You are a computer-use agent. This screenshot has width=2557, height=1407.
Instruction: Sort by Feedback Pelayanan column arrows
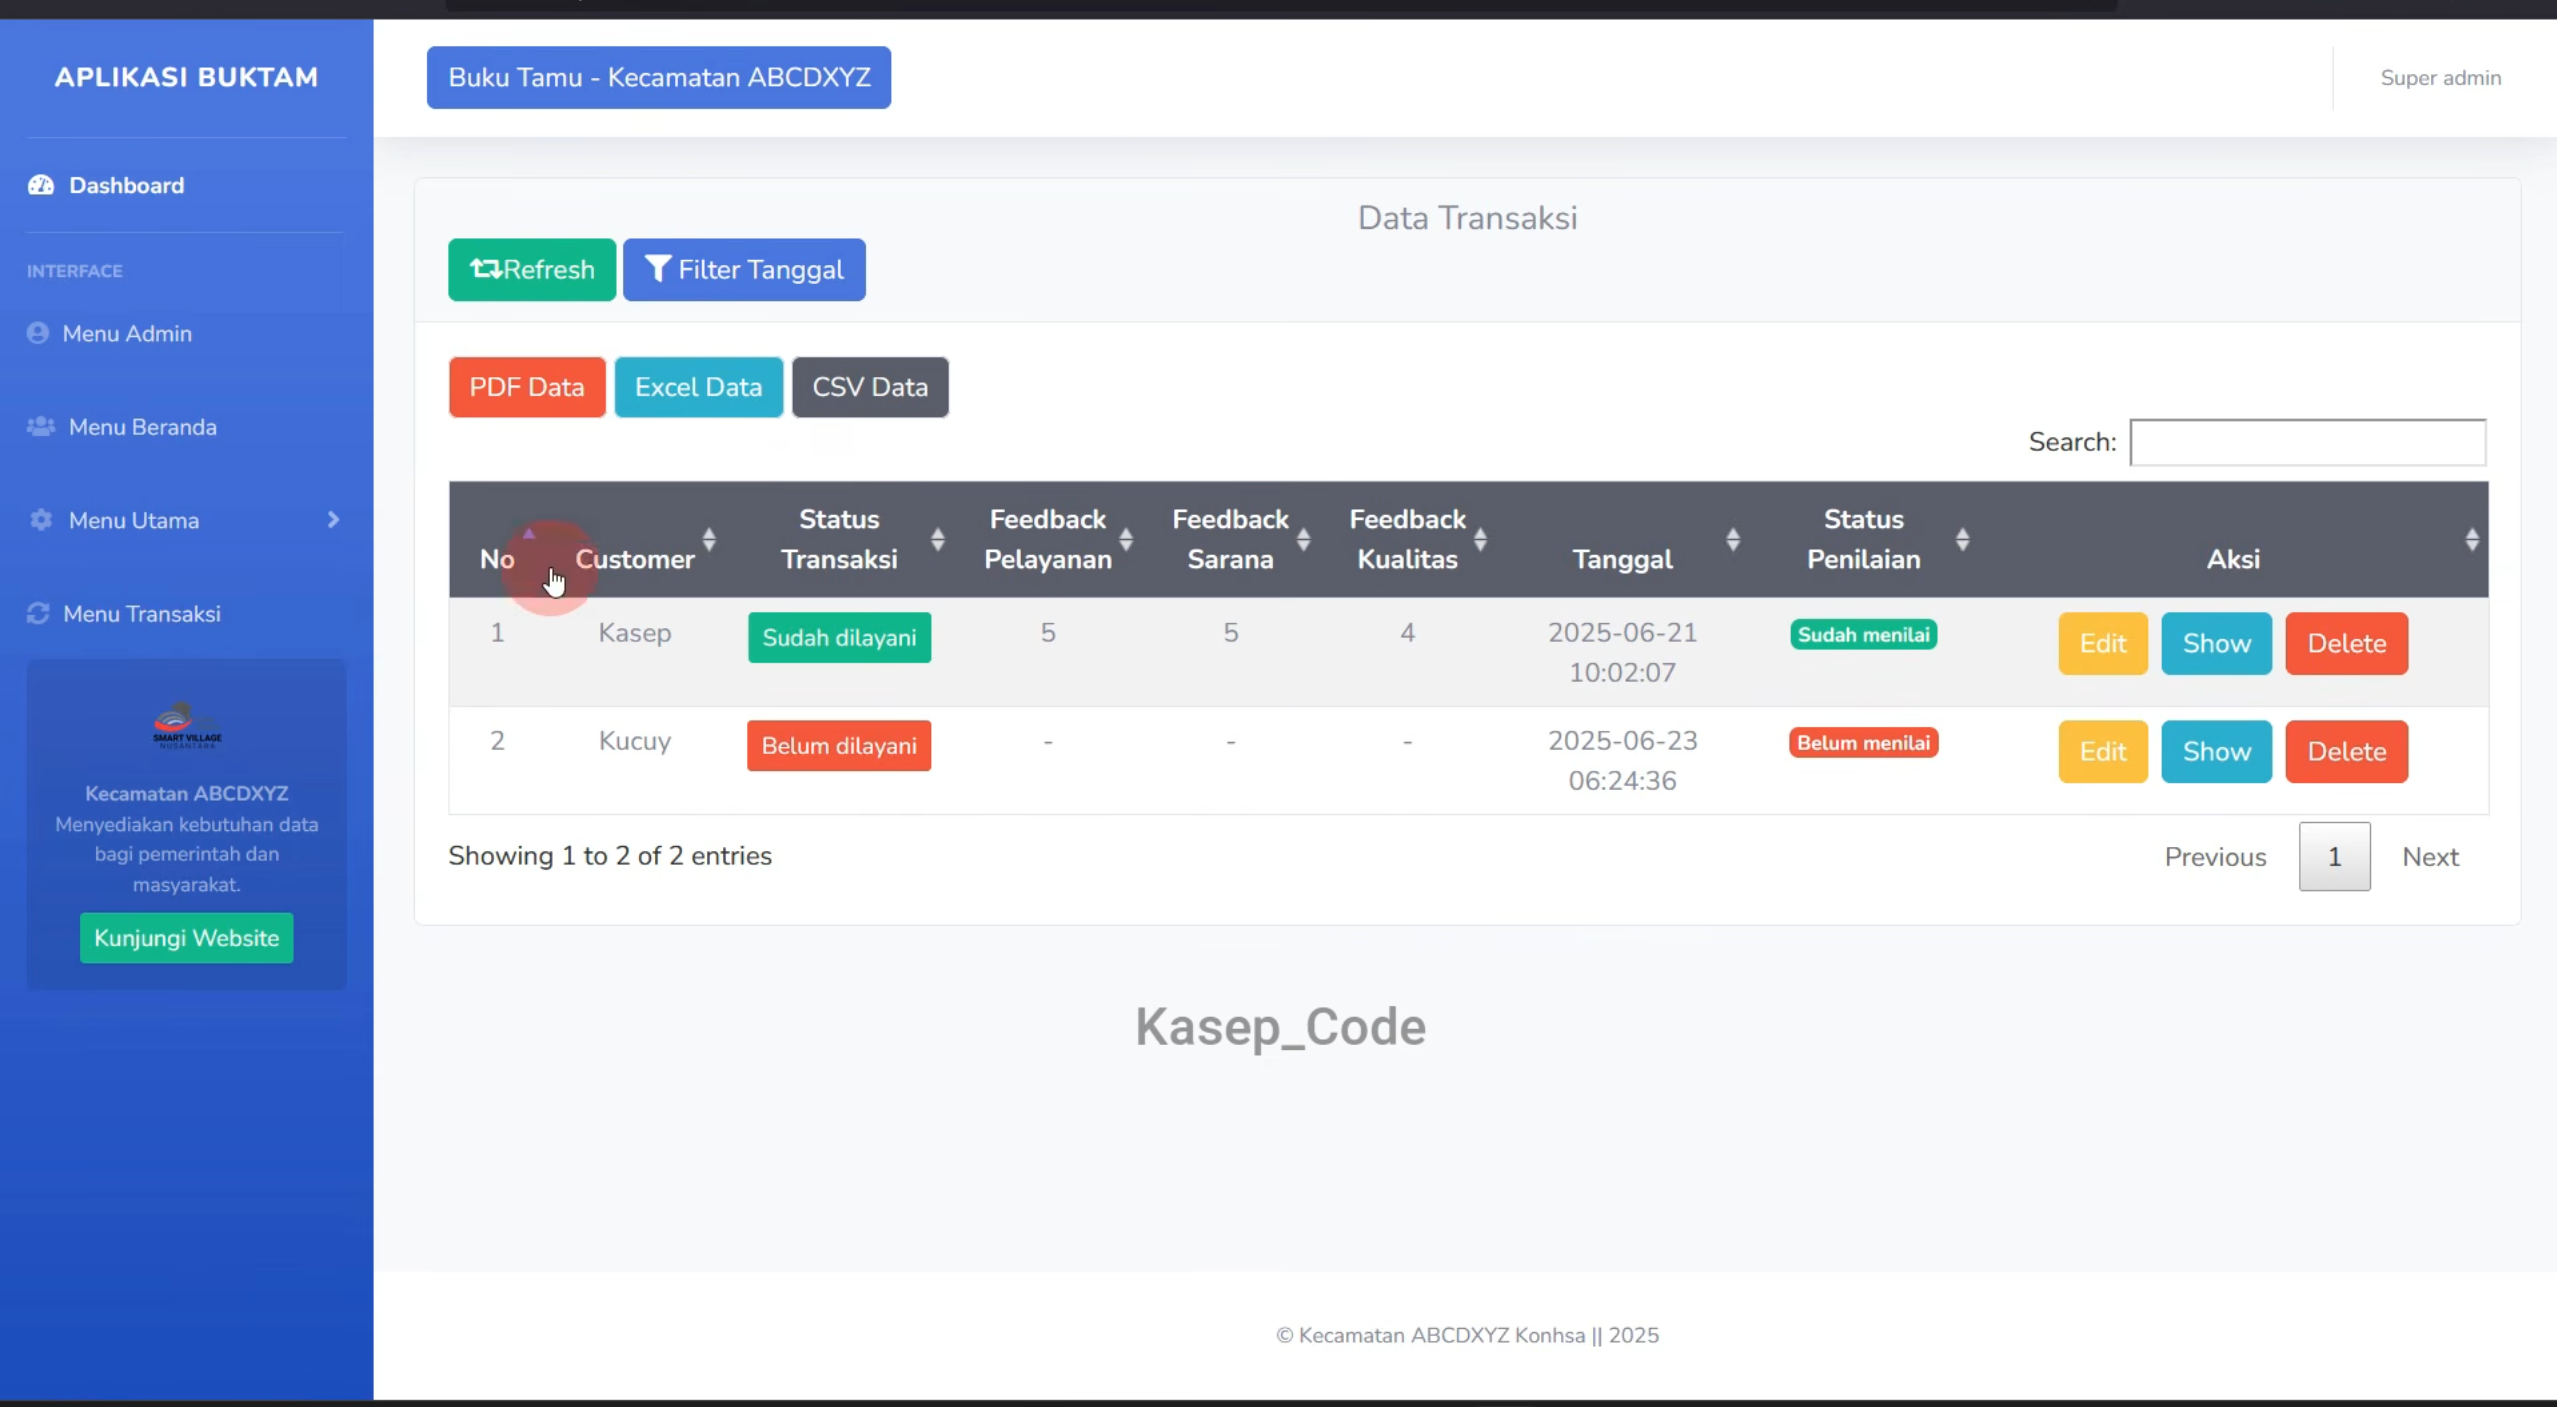pos(1126,540)
